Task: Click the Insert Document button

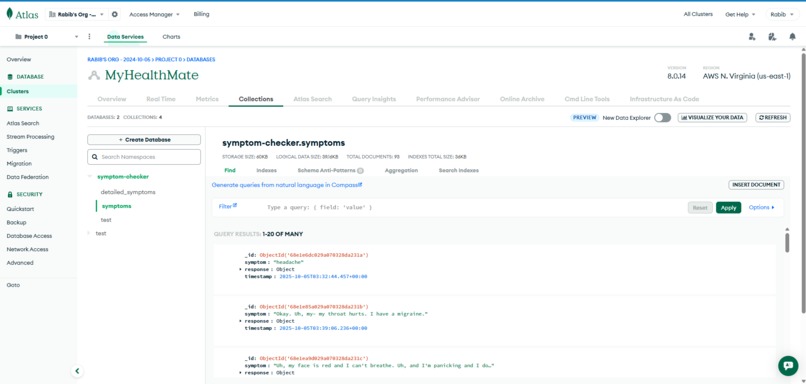Action: (x=756, y=185)
